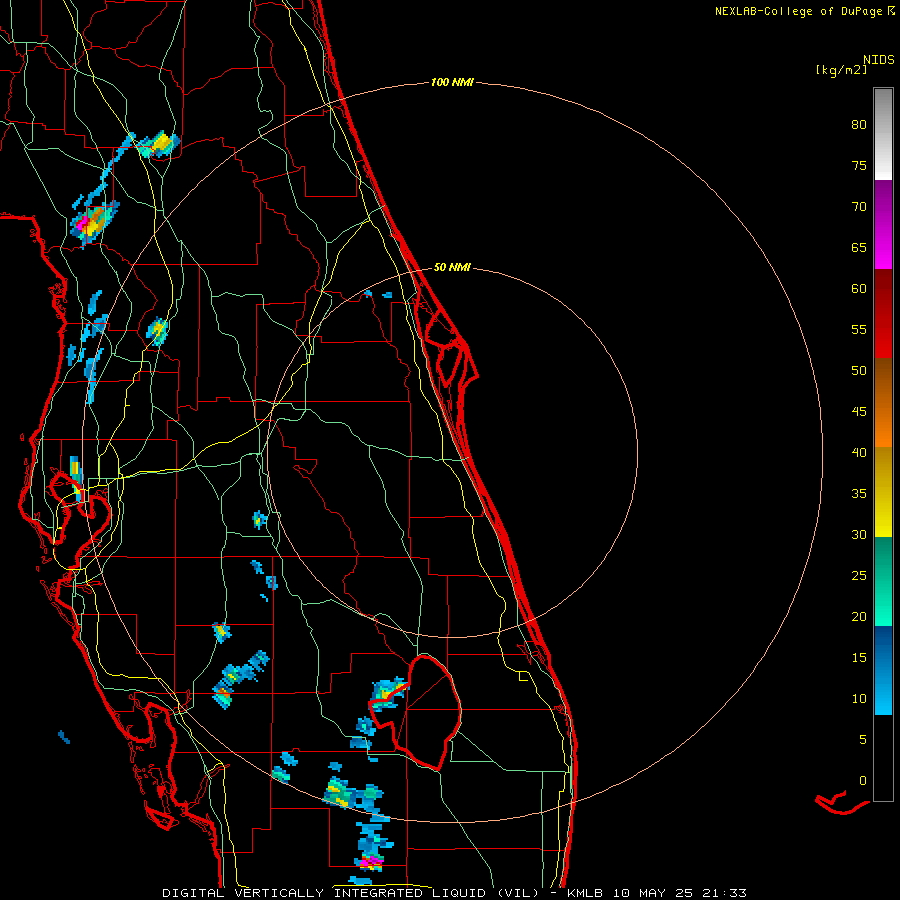Click the 40 value on the scale

(x=859, y=453)
